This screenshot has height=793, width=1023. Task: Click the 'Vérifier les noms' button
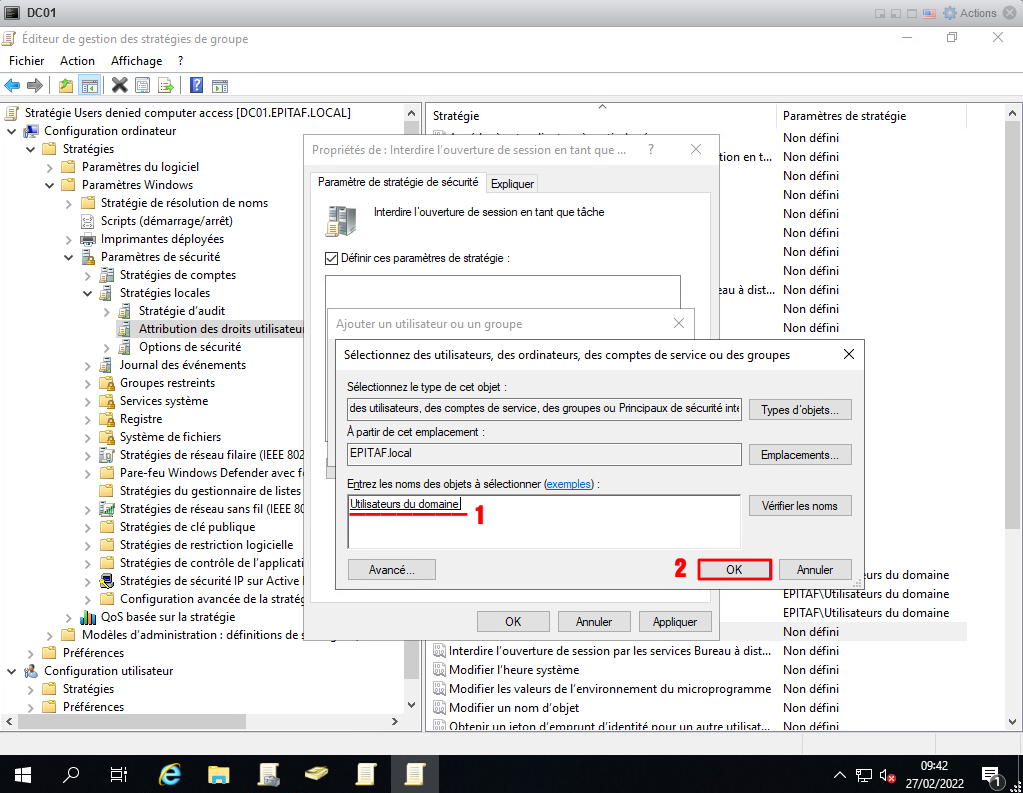(799, 506)
